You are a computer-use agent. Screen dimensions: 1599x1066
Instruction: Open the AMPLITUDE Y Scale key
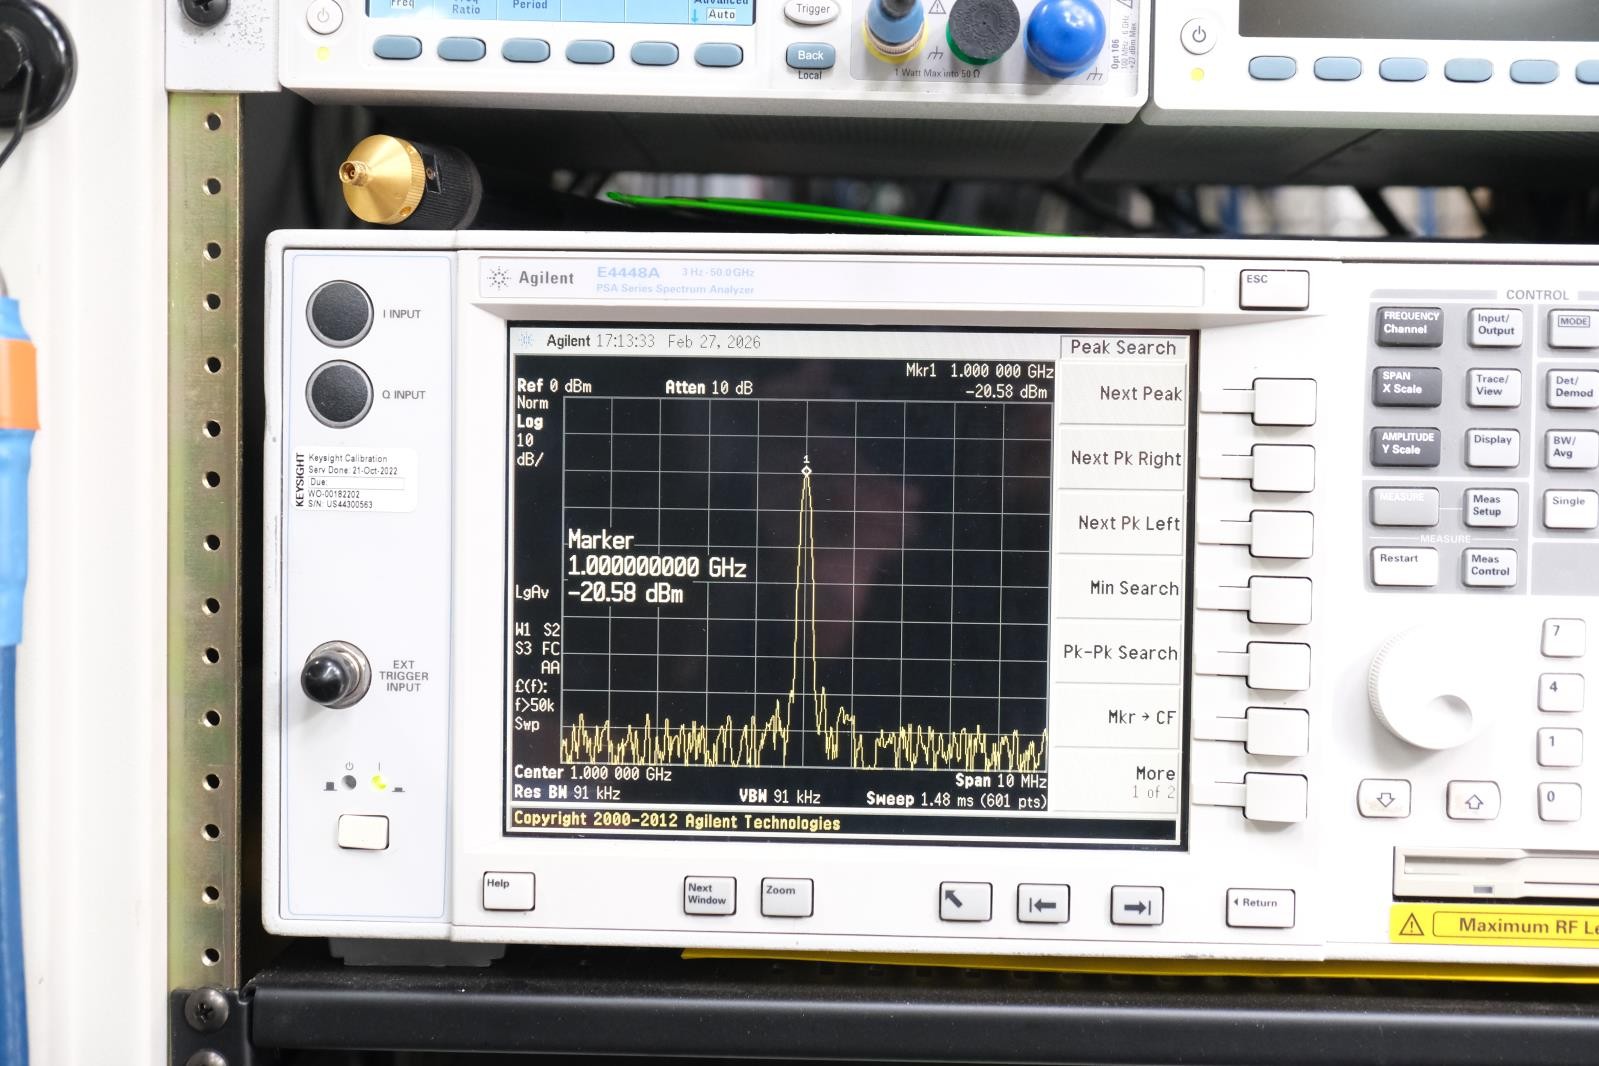[x=1405, y=446]
